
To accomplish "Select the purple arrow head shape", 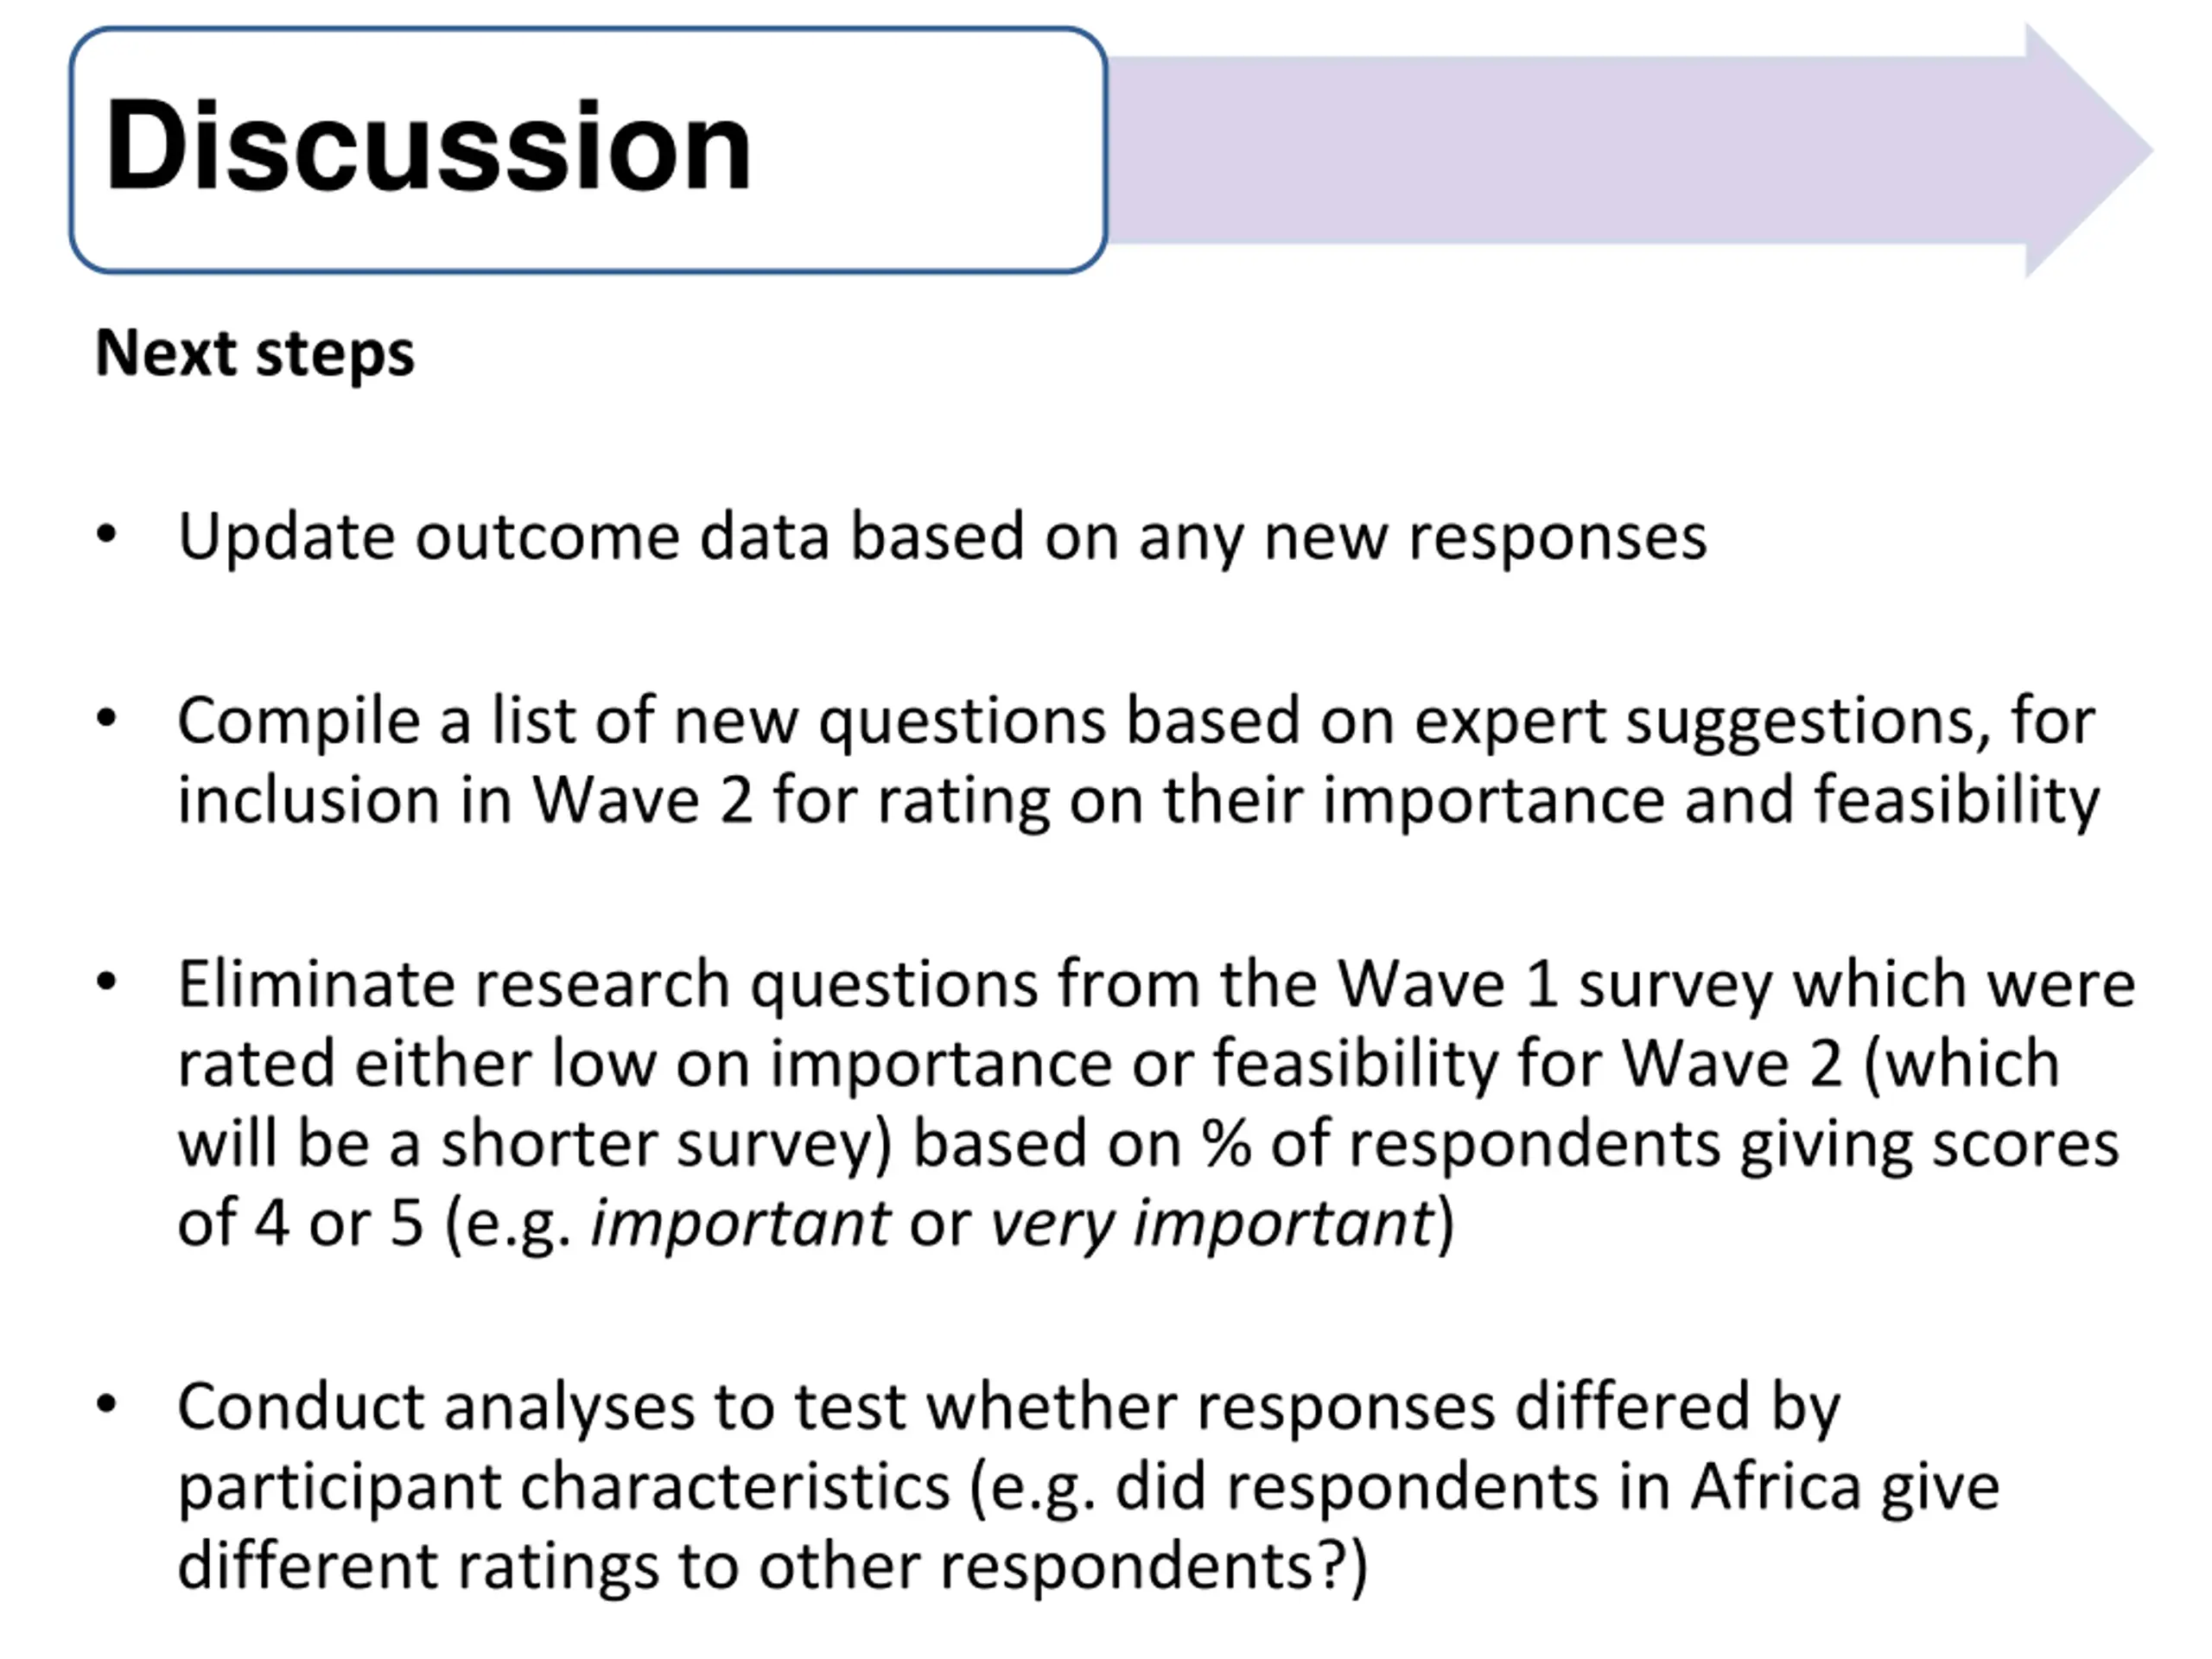I will coord(2084,150).
